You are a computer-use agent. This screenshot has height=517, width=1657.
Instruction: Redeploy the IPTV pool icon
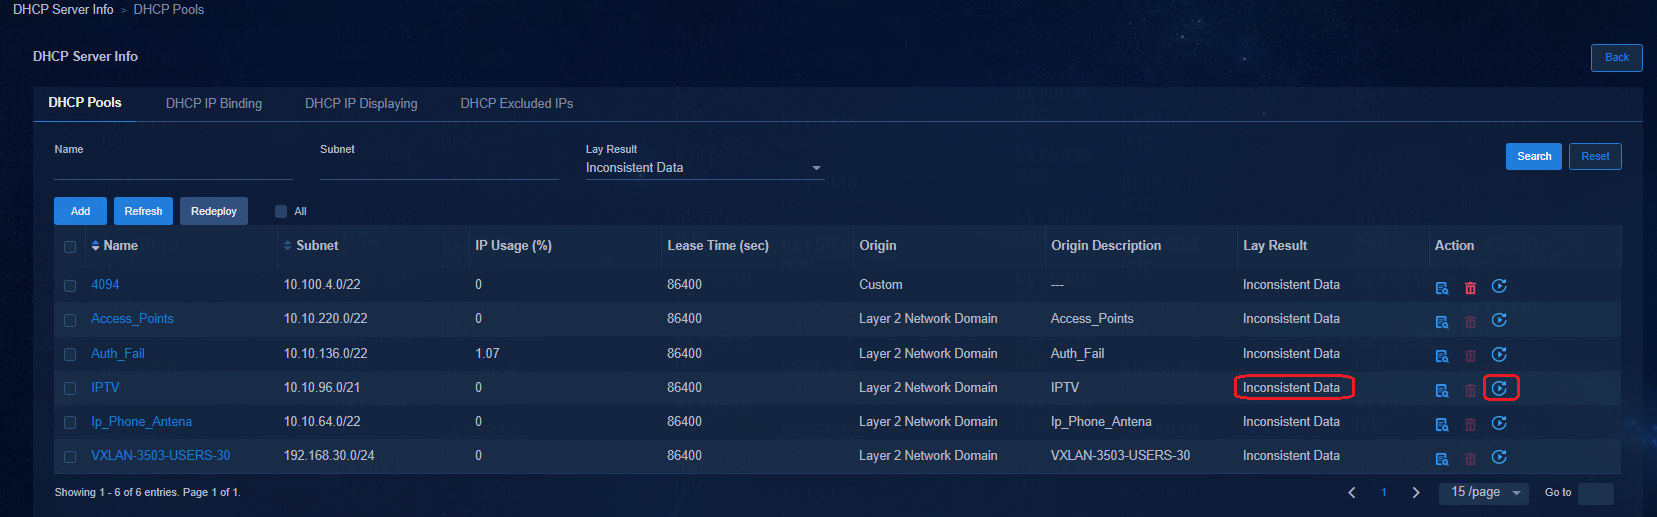point(1499,389)
